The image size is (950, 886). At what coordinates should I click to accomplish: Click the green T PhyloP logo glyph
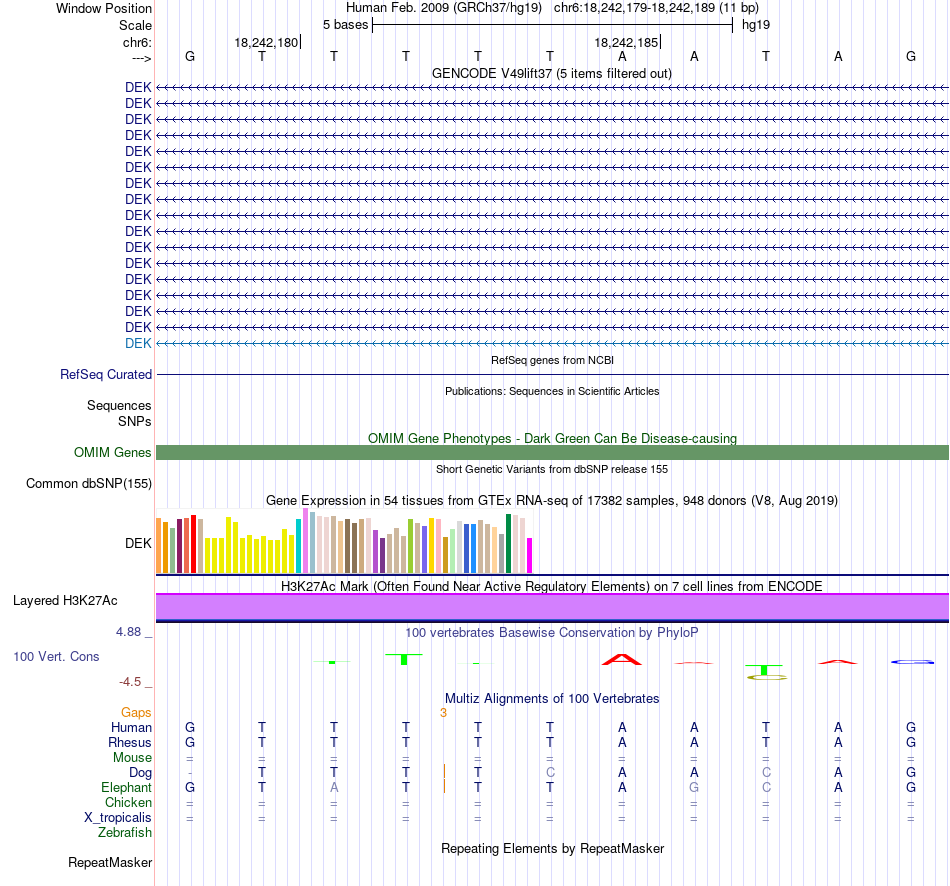click(404, 659)
